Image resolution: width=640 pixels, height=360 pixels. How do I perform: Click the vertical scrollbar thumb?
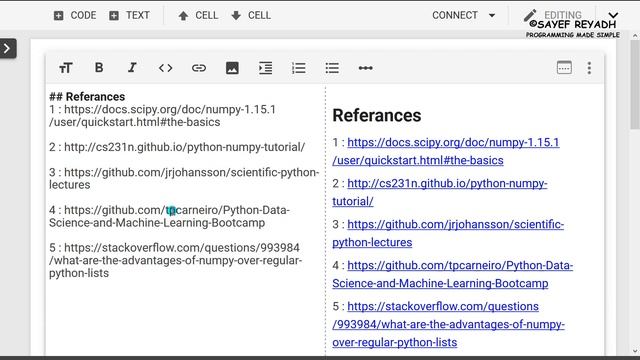click(x=635, y=85)
